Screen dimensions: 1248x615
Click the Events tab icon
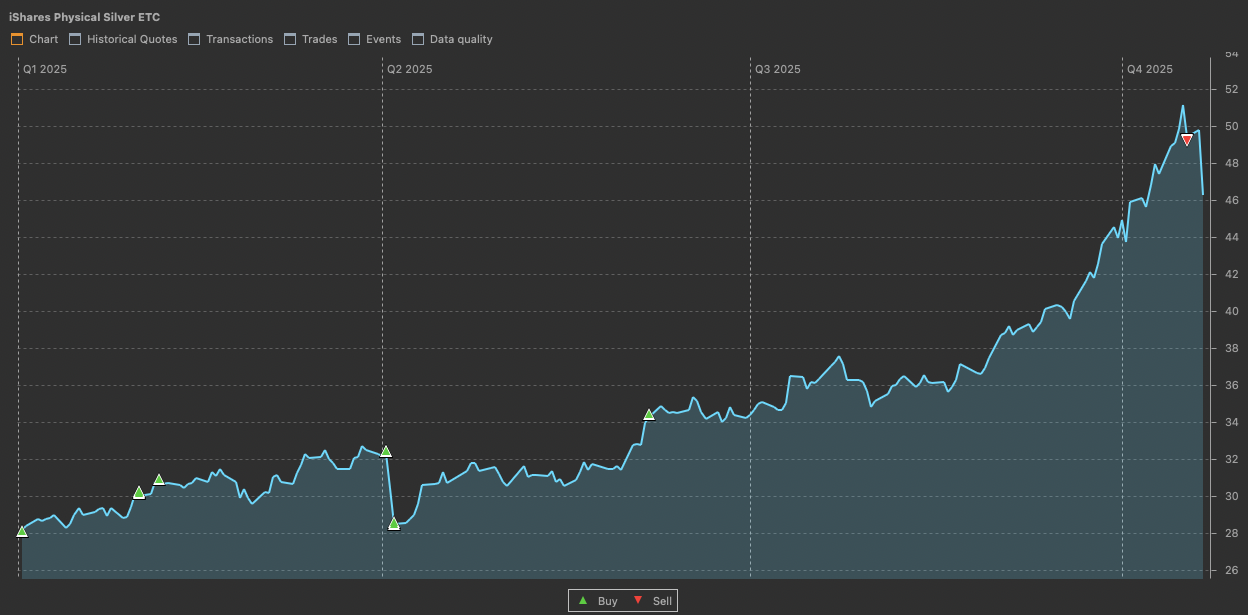[354, 39]
